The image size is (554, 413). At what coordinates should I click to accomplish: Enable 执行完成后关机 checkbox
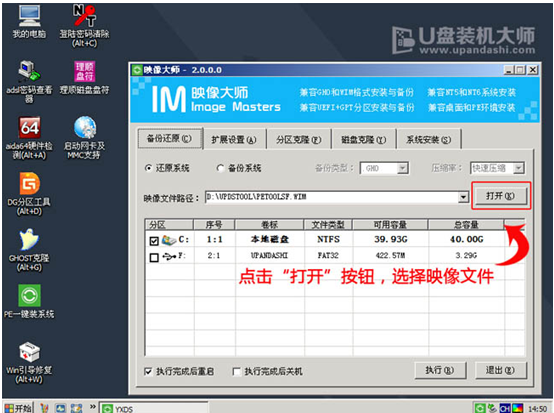coord(237,371)
